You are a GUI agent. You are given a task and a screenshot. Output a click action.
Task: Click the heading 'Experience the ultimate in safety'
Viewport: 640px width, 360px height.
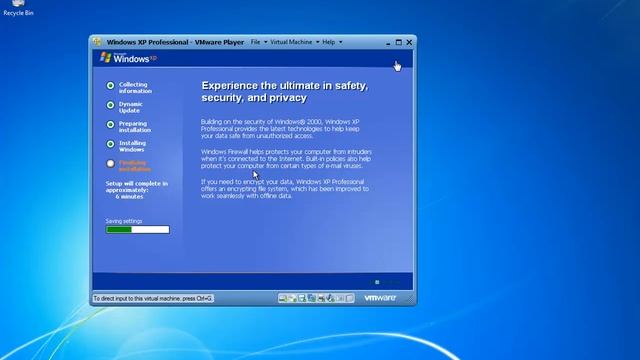coord(285,91)
